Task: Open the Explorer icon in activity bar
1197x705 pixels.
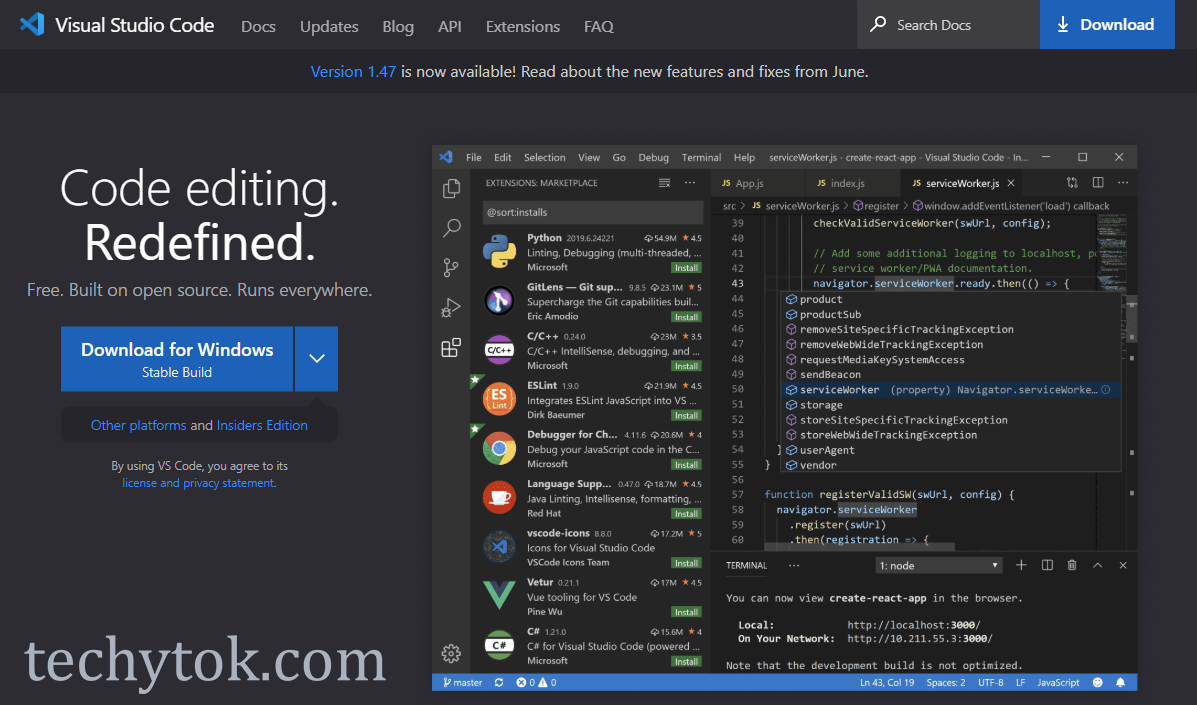Action: click(451, 188)
